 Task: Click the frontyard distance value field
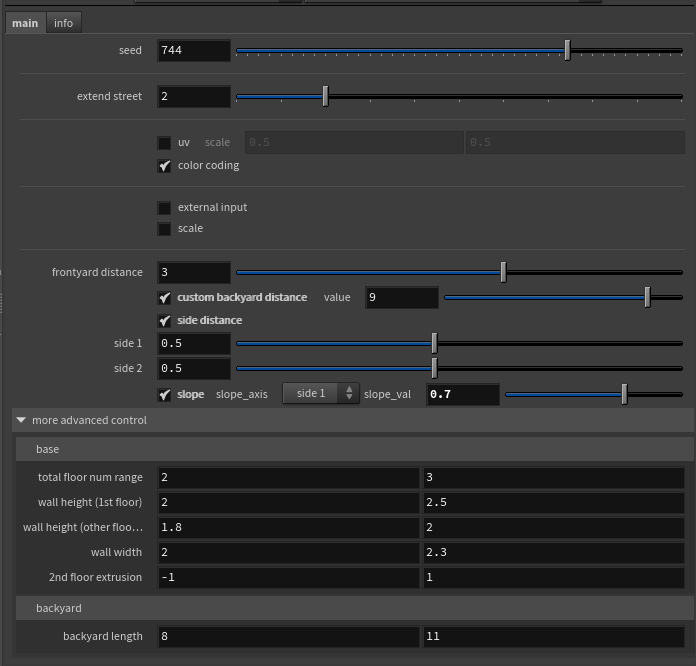point(194,273)
